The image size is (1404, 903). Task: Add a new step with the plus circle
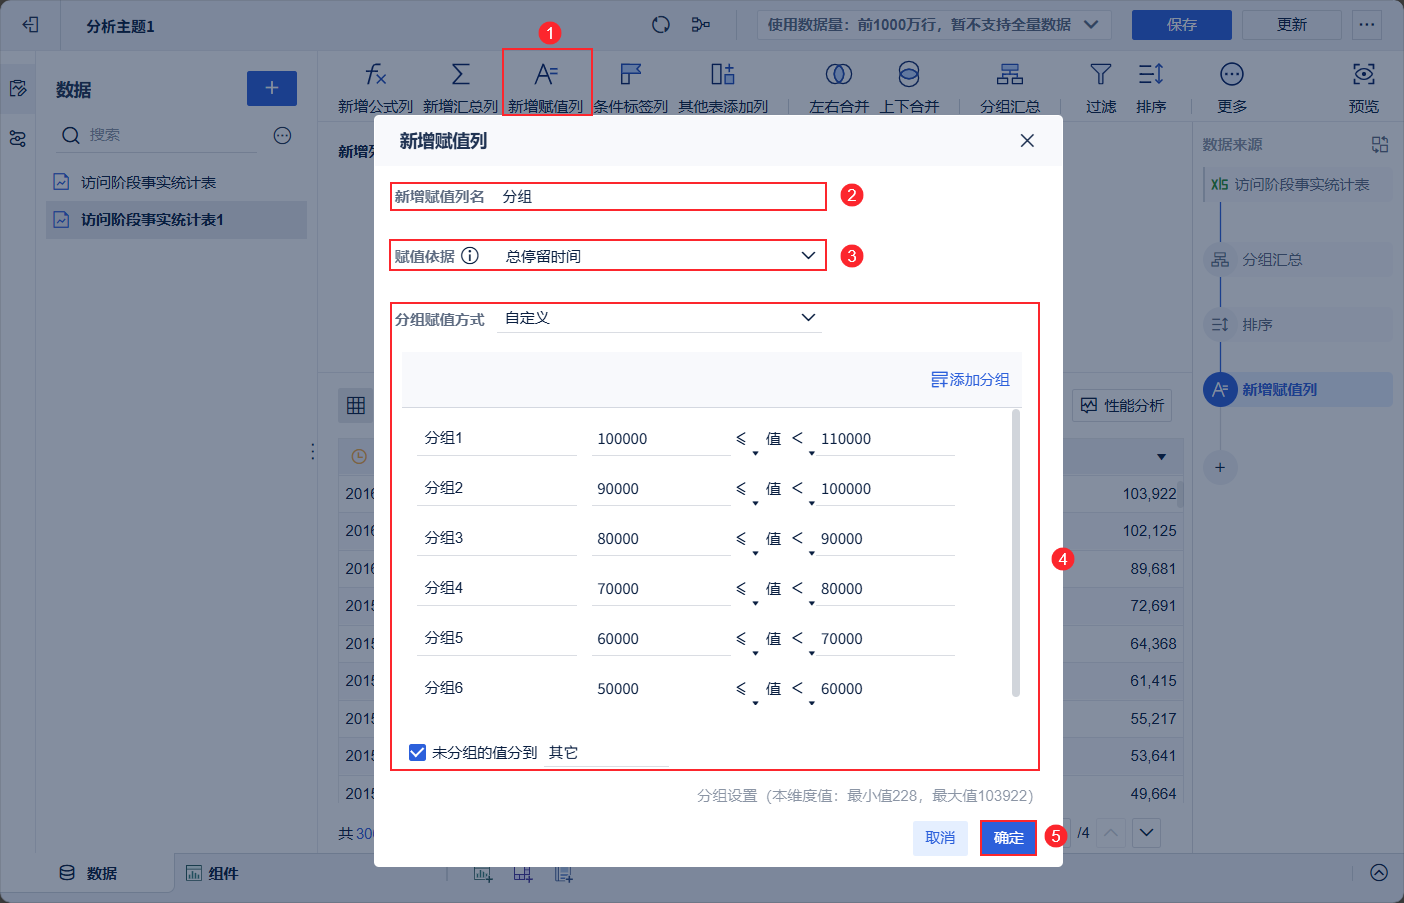[x=1220, y=467]
